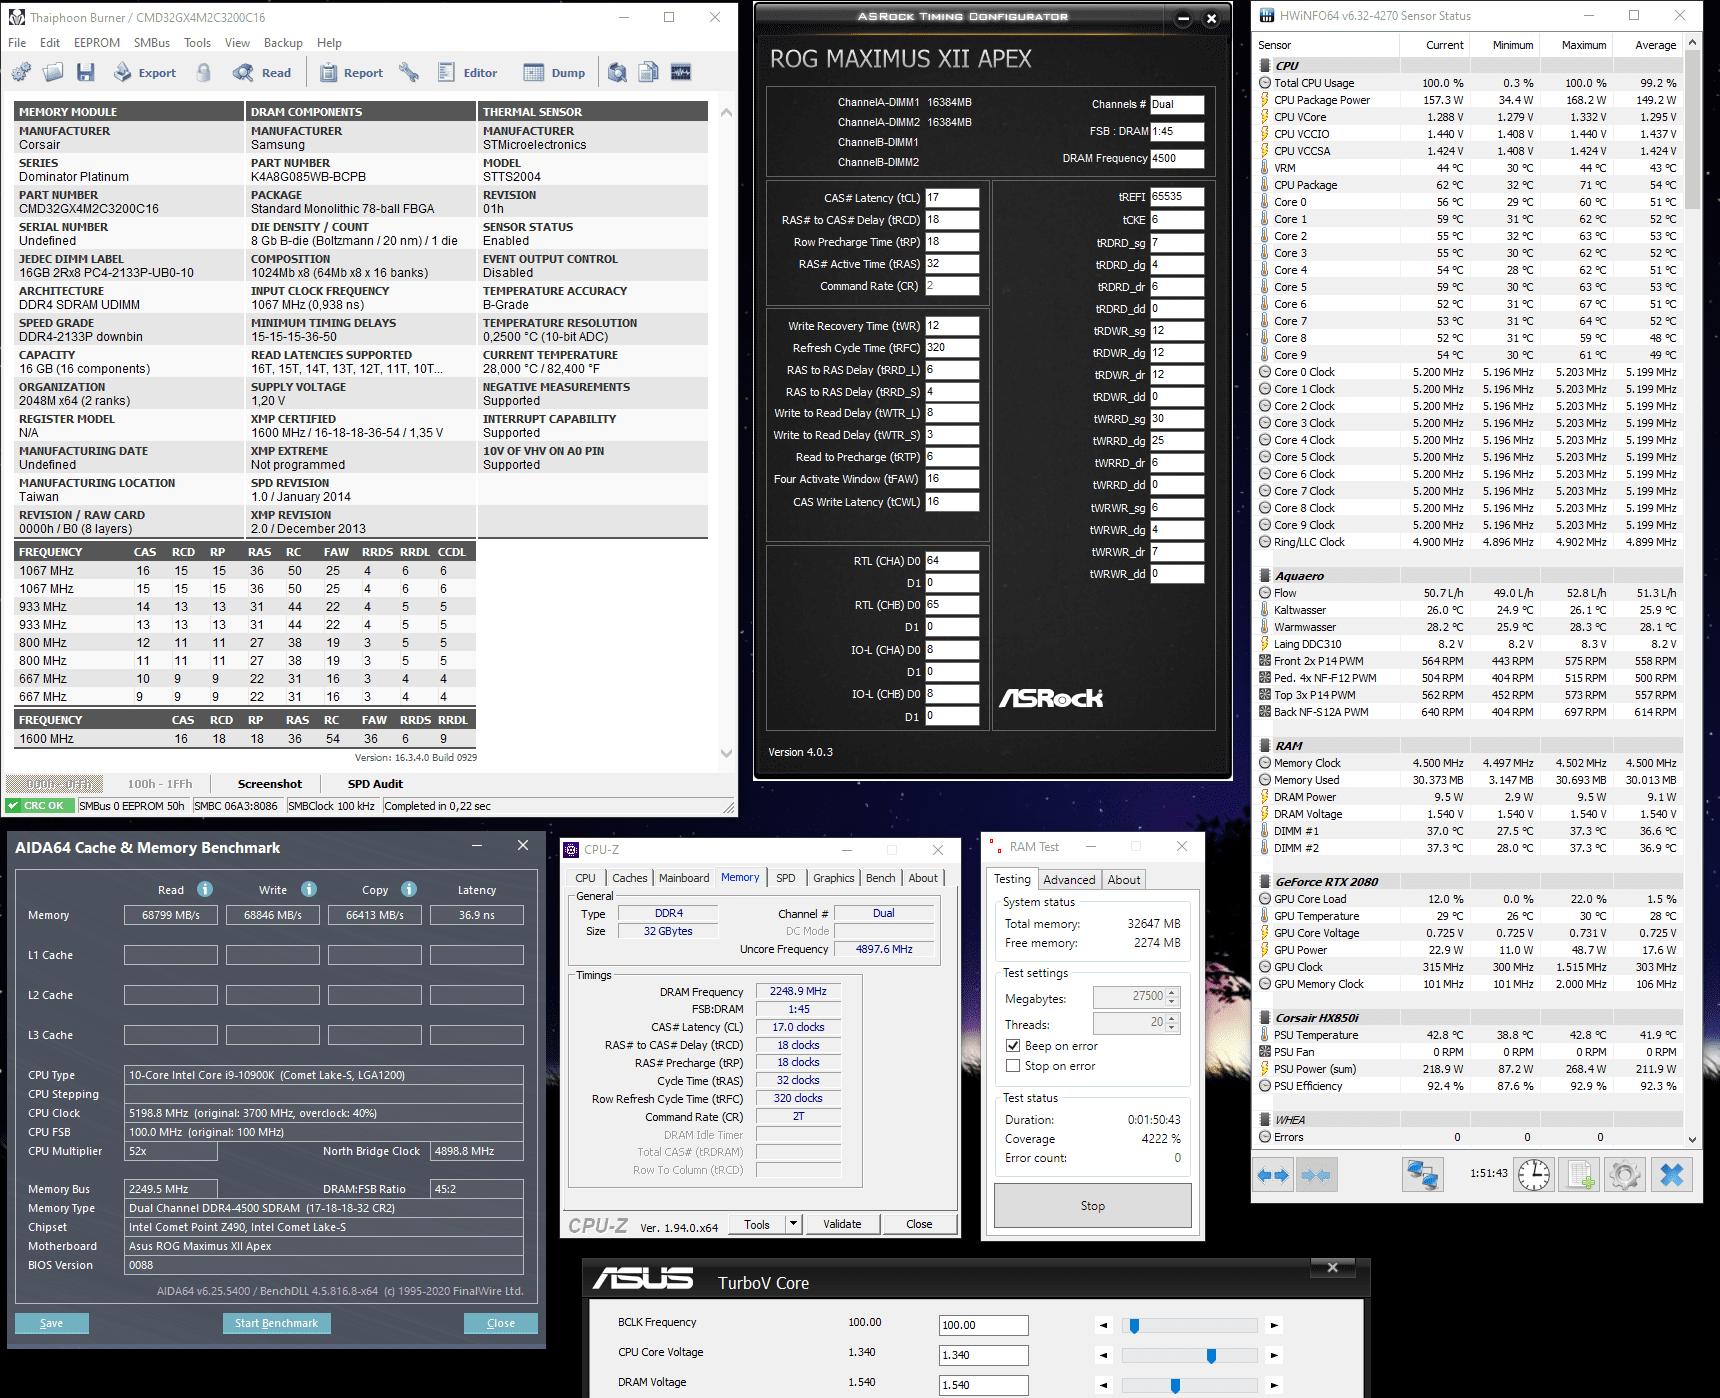1720x1398 pixels.
Task: Open the Backup menu in Thaiphoon Burner
Action: click(283, 43)
